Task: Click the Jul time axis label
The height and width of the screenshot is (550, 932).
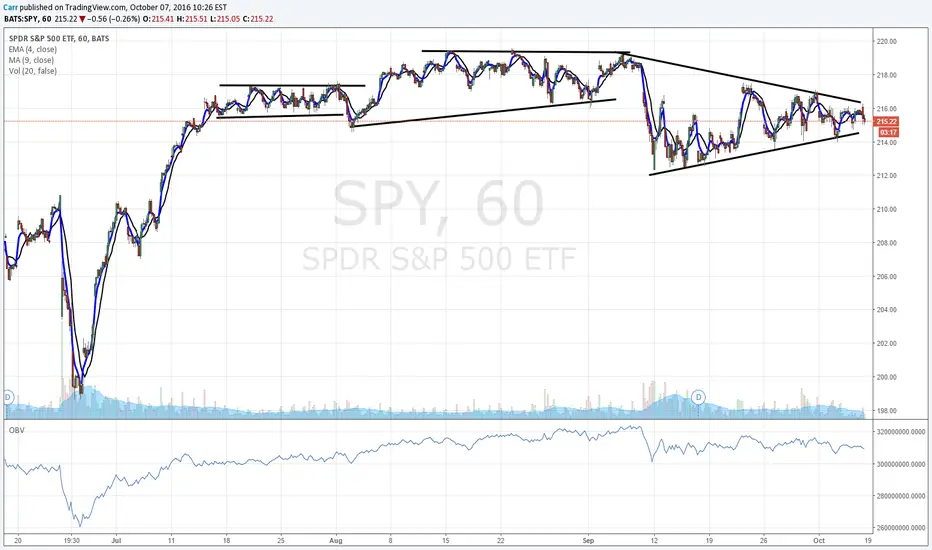Action: (116, 541)
